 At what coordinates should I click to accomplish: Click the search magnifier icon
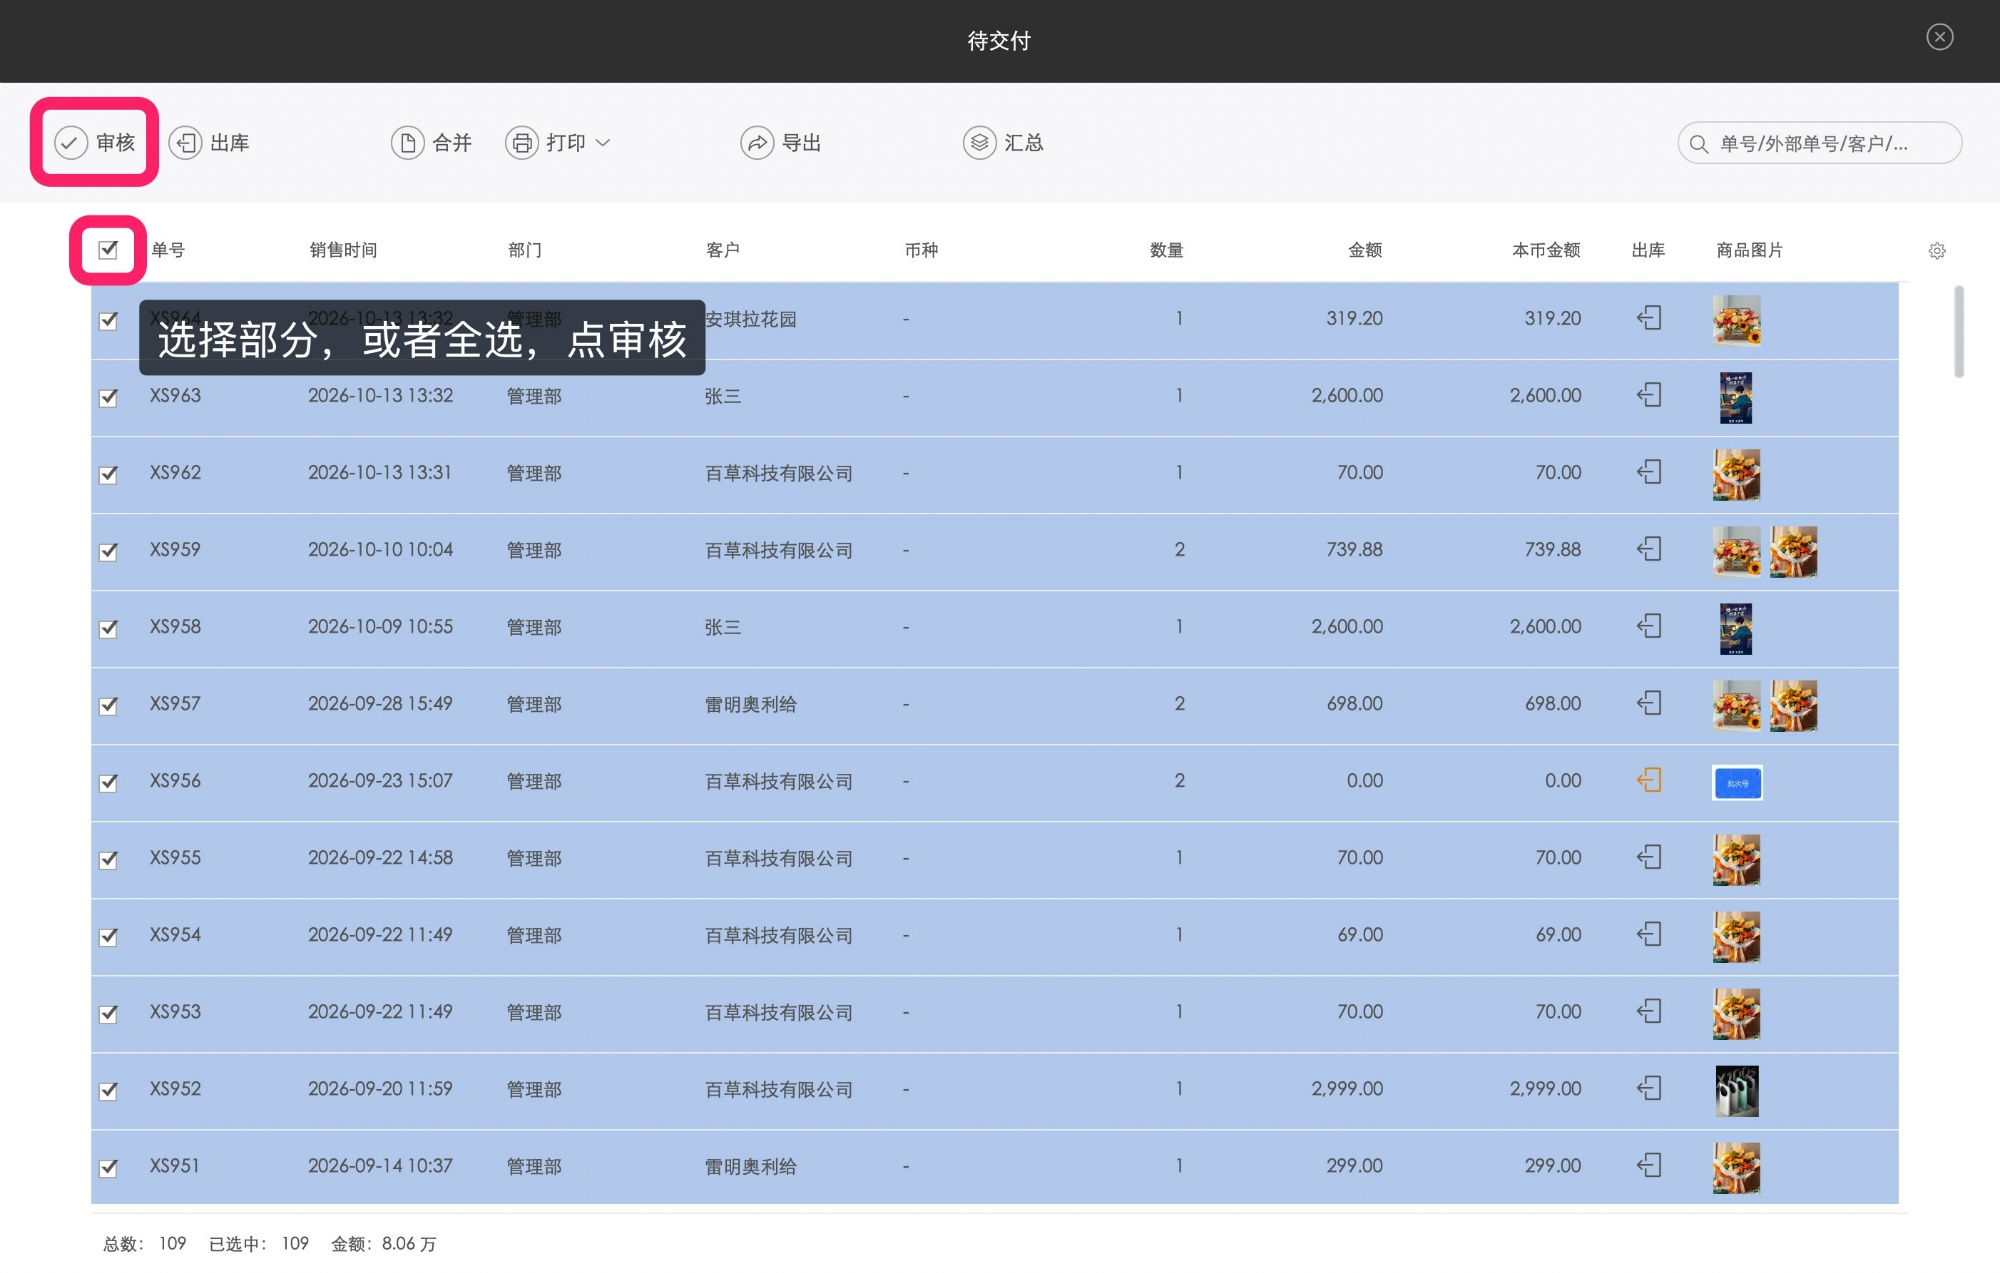1698,144
